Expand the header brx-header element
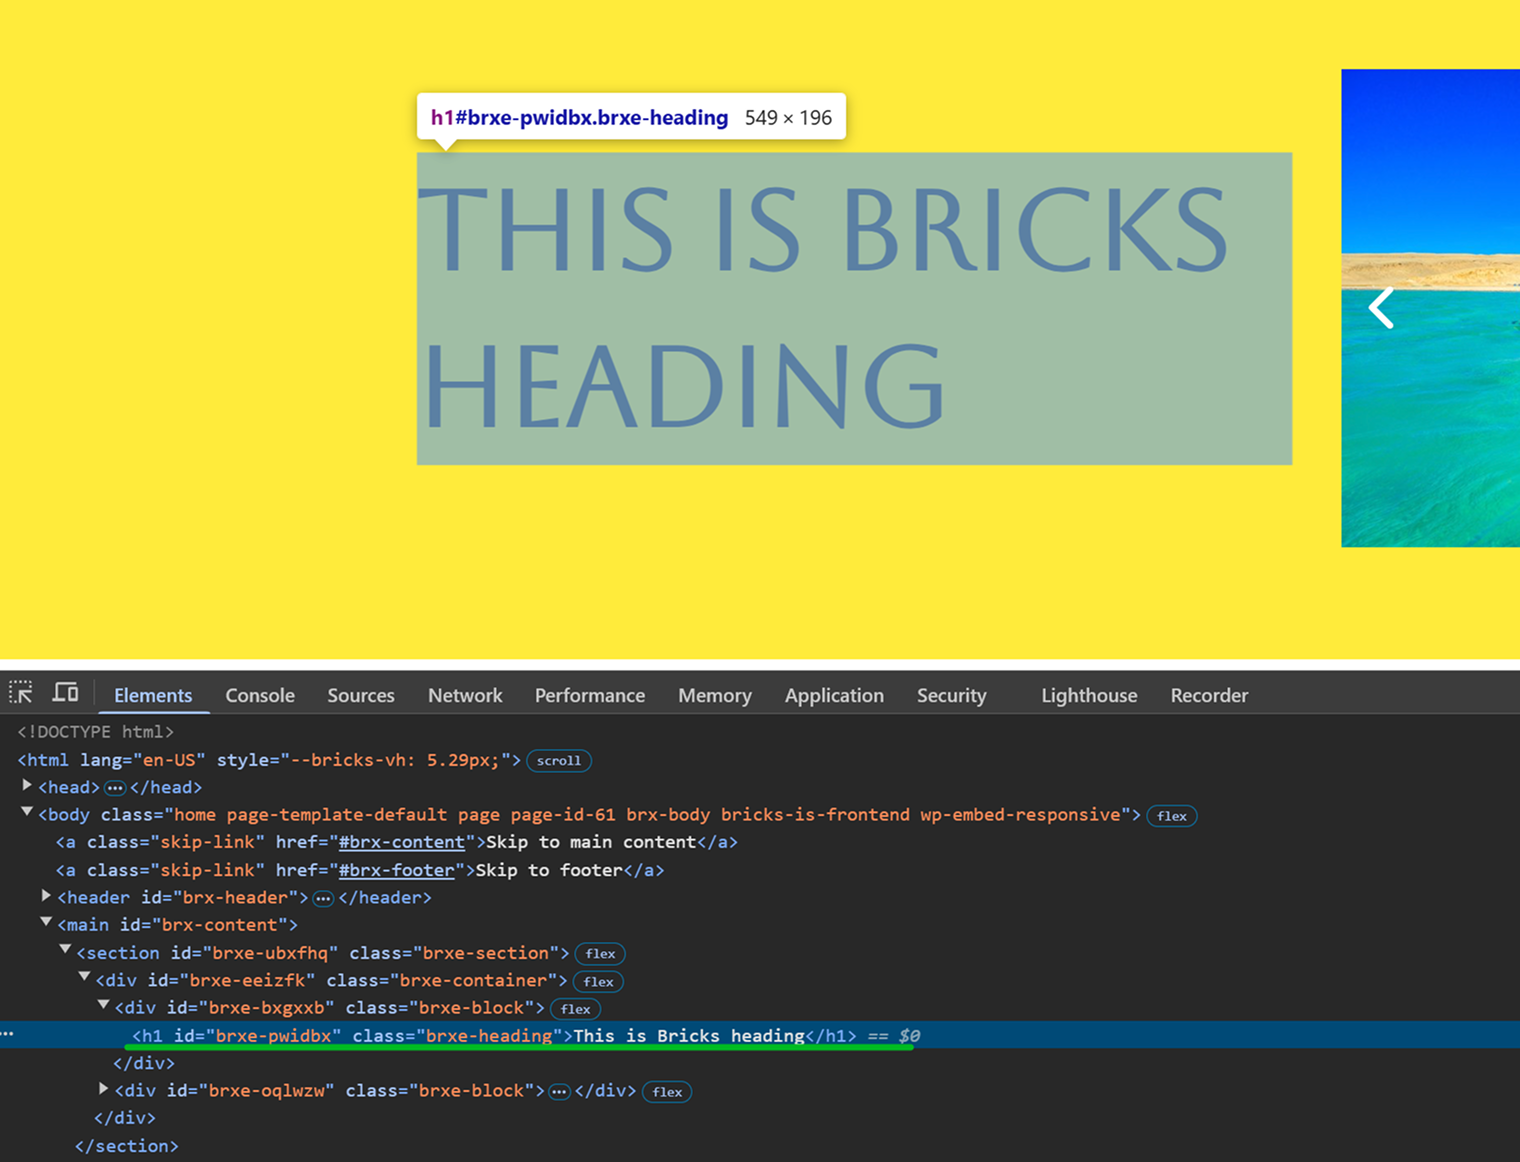Viewport: 1520px width, 1162px height. tap(46, 896)
